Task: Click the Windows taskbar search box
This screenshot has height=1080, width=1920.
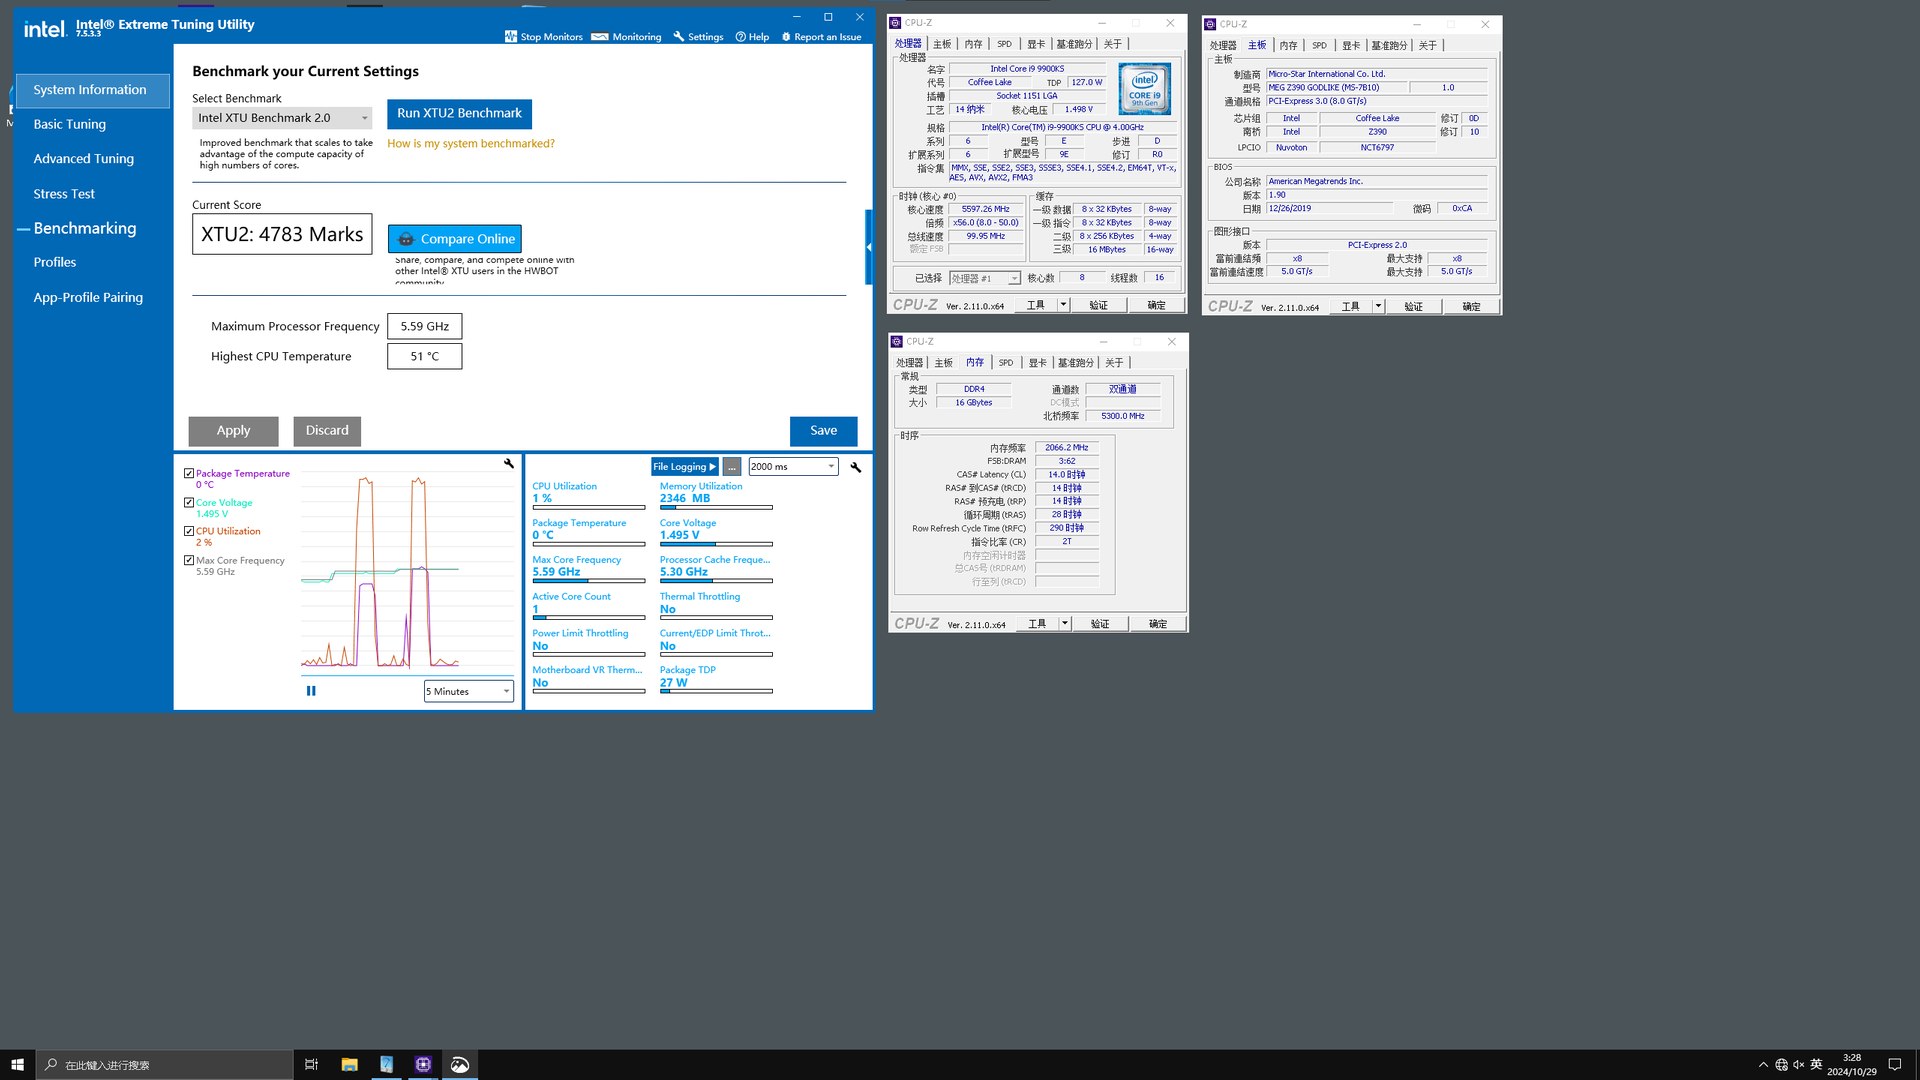Action: [x=165, y=1065]
